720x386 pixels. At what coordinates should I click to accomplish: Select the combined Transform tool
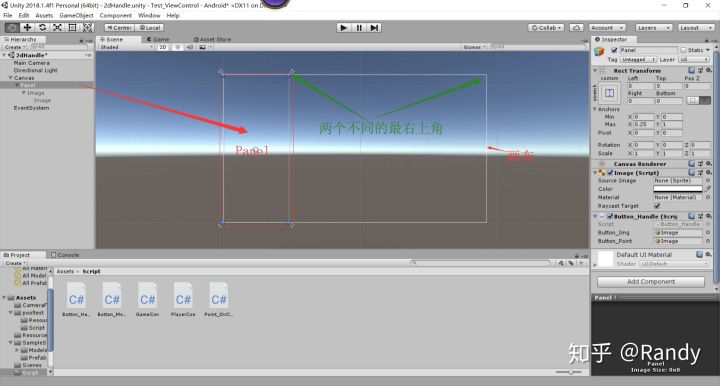click(88, 28)
